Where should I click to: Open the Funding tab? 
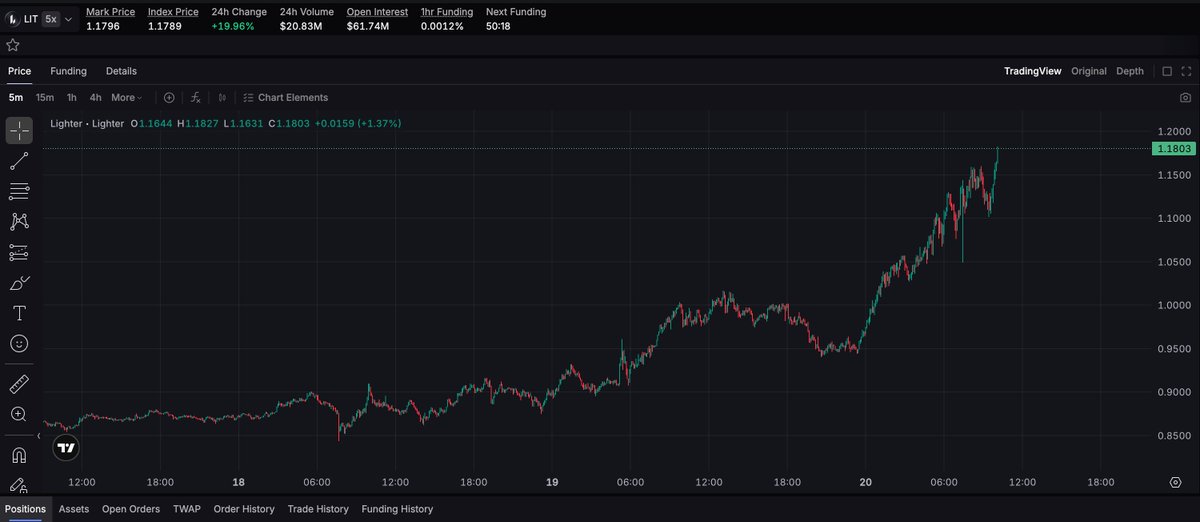[69, 71]
